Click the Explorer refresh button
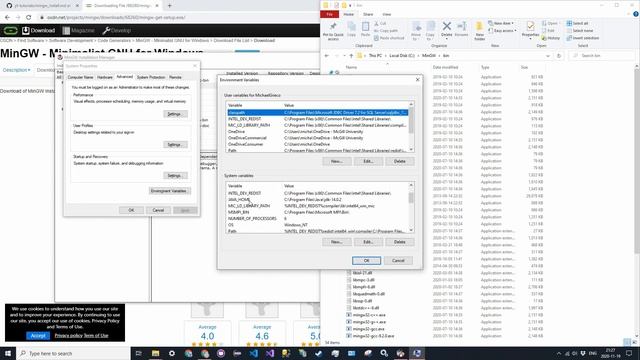 pos(559,56)
